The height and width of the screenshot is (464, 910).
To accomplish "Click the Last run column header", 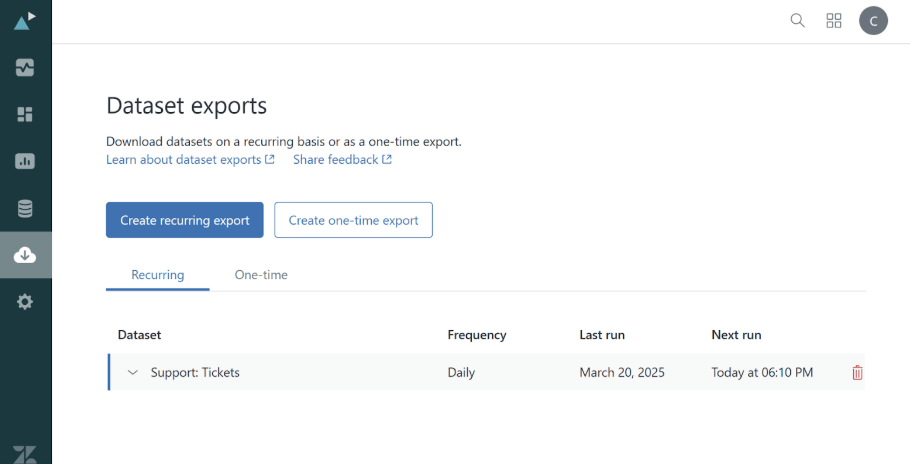I will [x=602, y=335].
